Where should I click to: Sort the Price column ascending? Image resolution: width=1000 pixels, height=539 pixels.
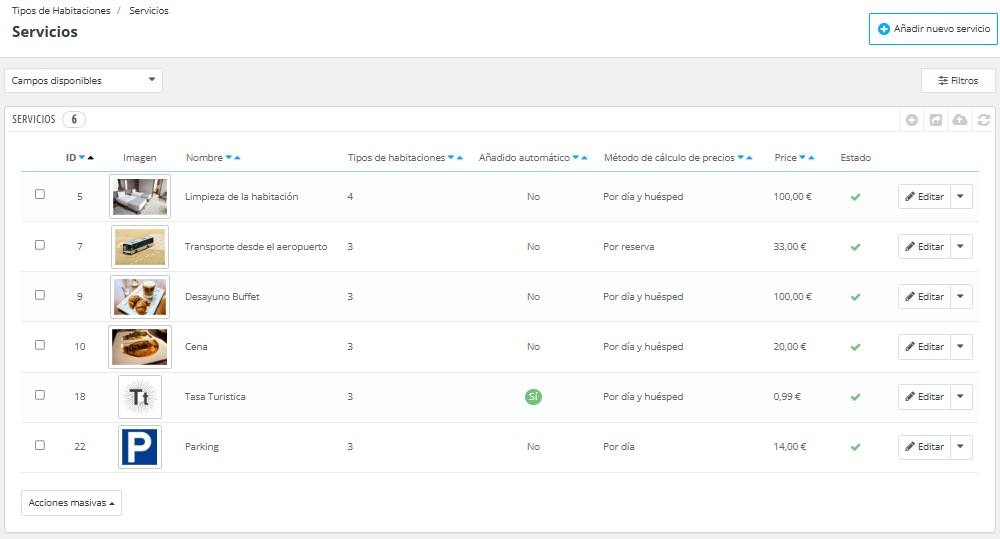point(812,158)
